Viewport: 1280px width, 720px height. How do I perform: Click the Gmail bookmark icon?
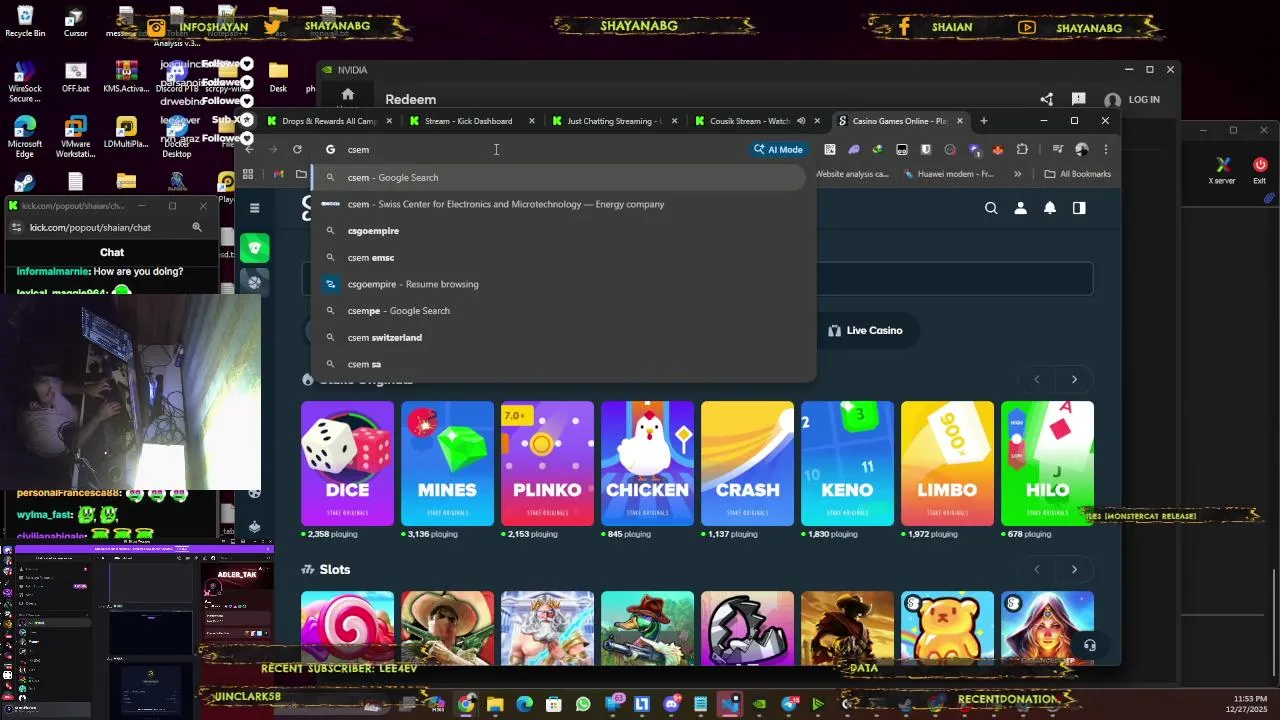coord(279,174)
